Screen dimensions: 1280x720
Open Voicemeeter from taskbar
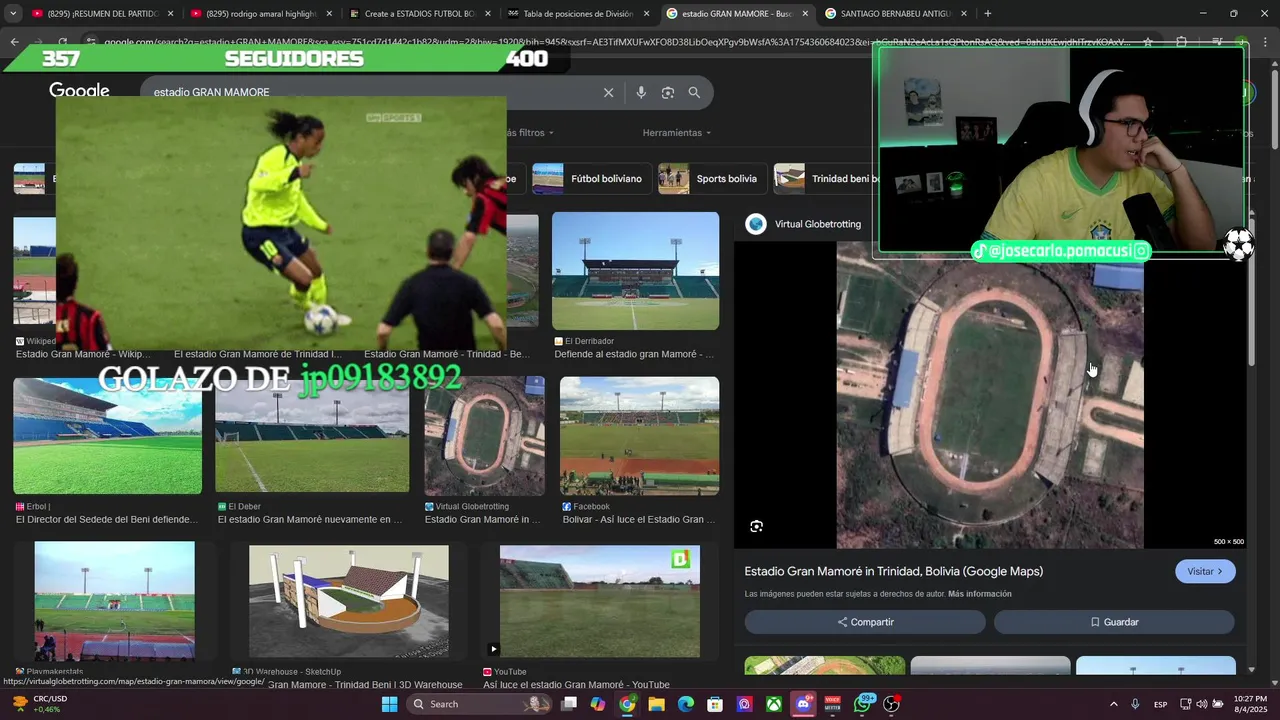click(832, 704)
